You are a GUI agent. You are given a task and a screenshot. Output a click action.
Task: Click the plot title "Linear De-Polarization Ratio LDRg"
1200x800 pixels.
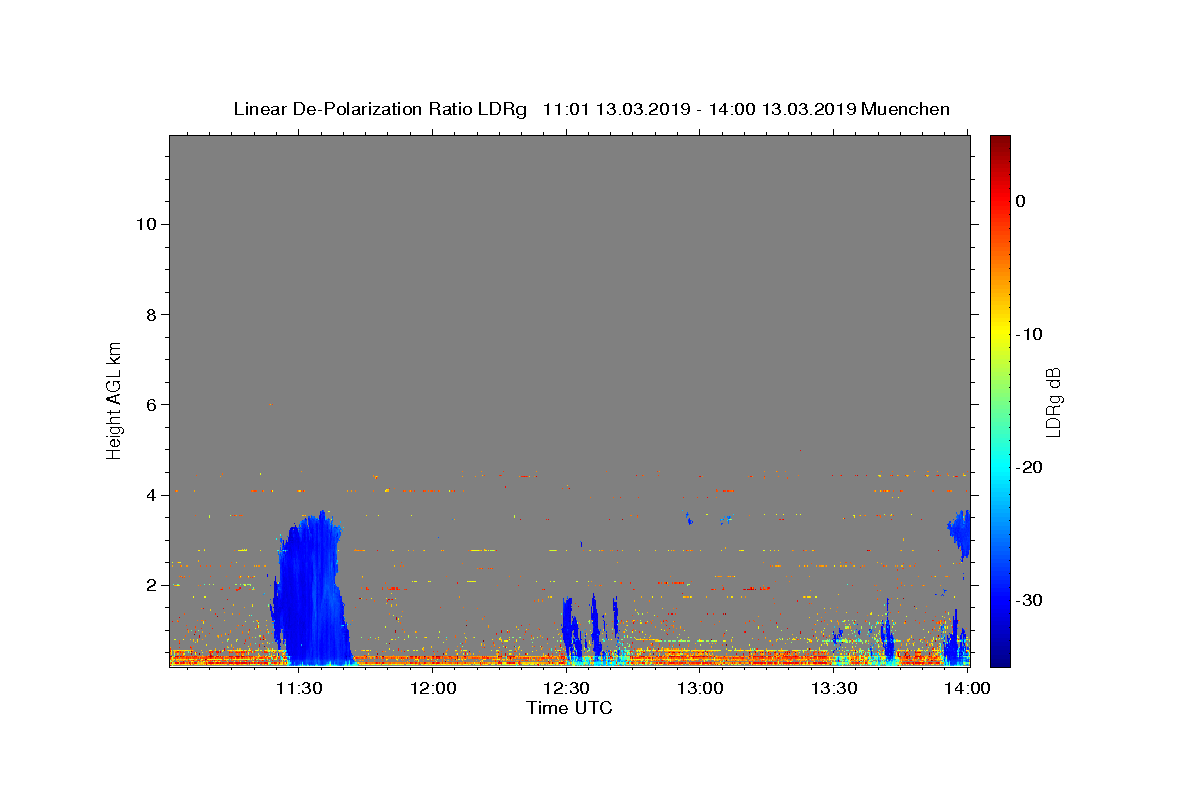[x=380, y=109]
